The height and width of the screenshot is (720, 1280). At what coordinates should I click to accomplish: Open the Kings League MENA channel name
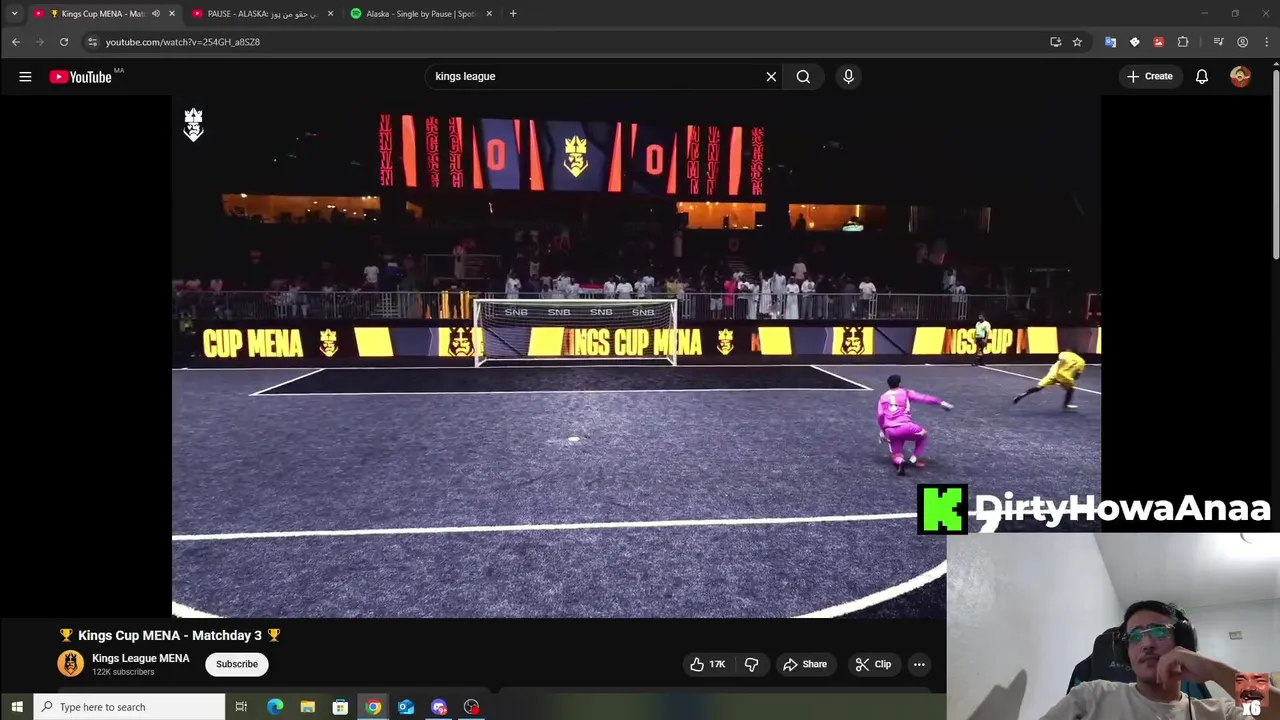pos(140,658)
